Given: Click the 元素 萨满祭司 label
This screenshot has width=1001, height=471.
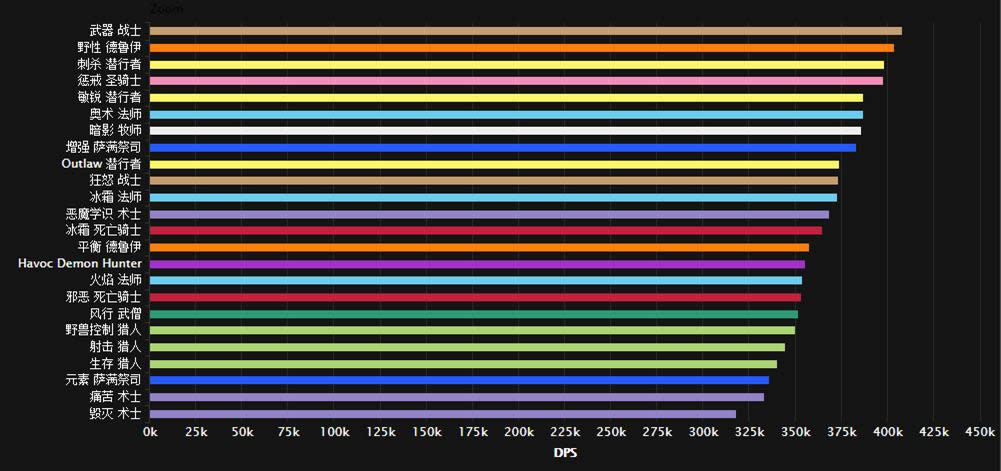Looking at the screenshot, I should 103,380.
